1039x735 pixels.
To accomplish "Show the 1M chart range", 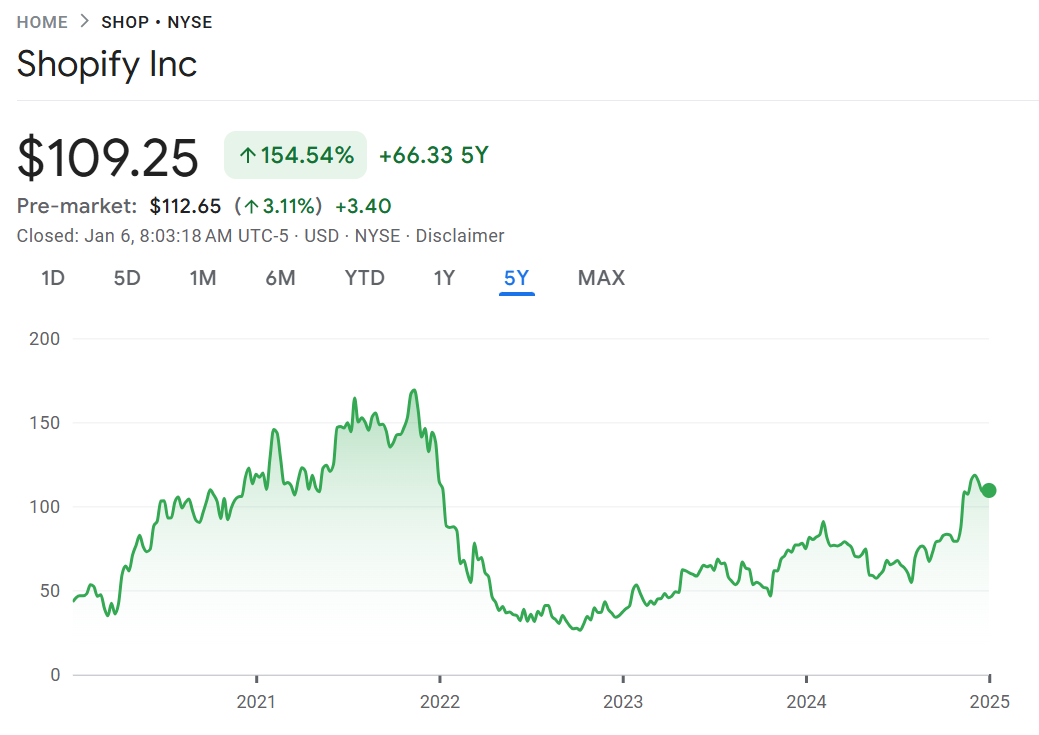I will (203, 278).
